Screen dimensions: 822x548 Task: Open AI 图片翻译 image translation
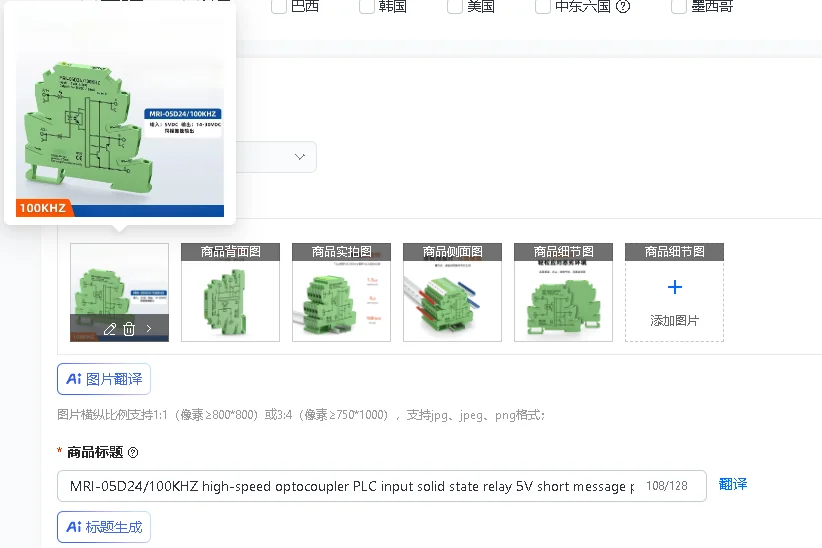click(104, 379)
